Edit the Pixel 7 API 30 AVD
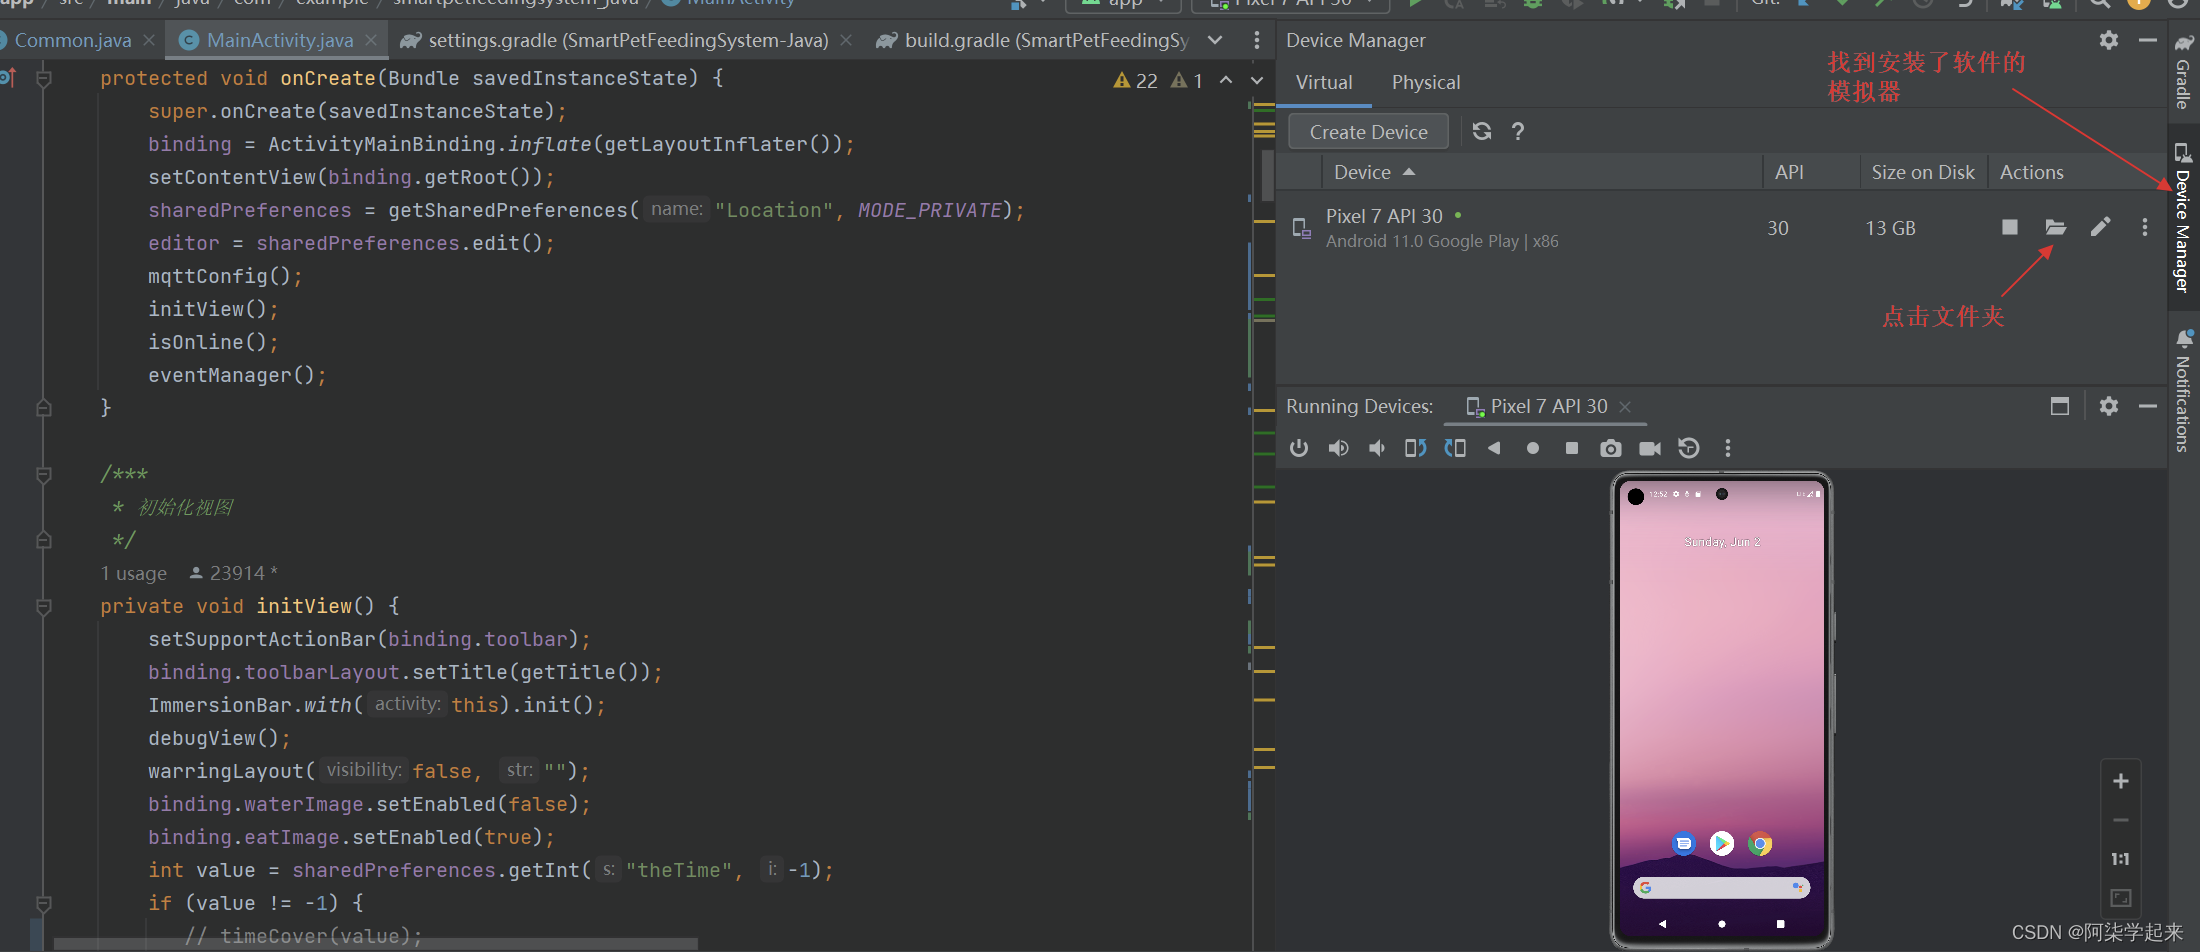 click(2100, 227)
